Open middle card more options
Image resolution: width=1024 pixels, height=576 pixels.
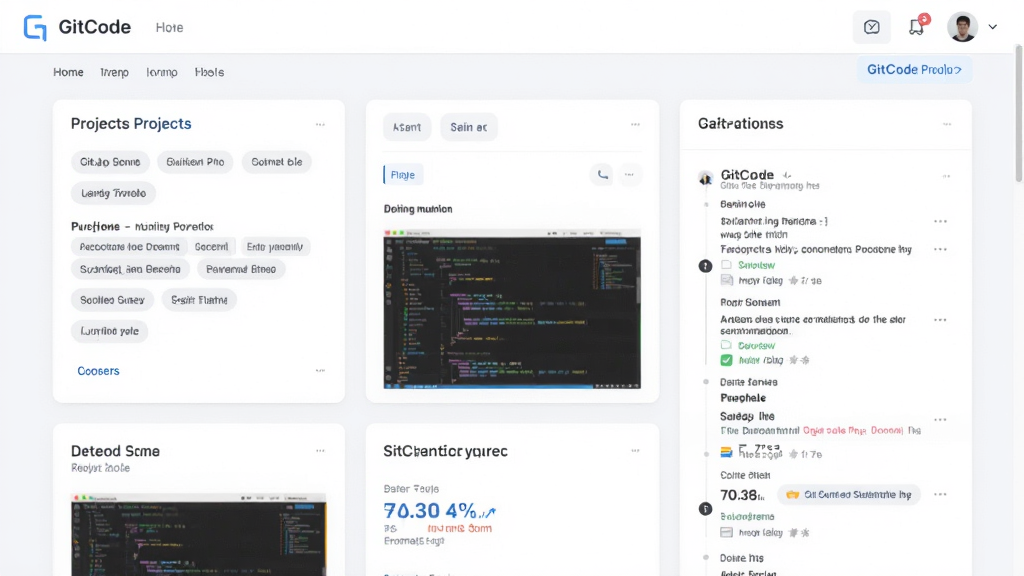(635, 124)
